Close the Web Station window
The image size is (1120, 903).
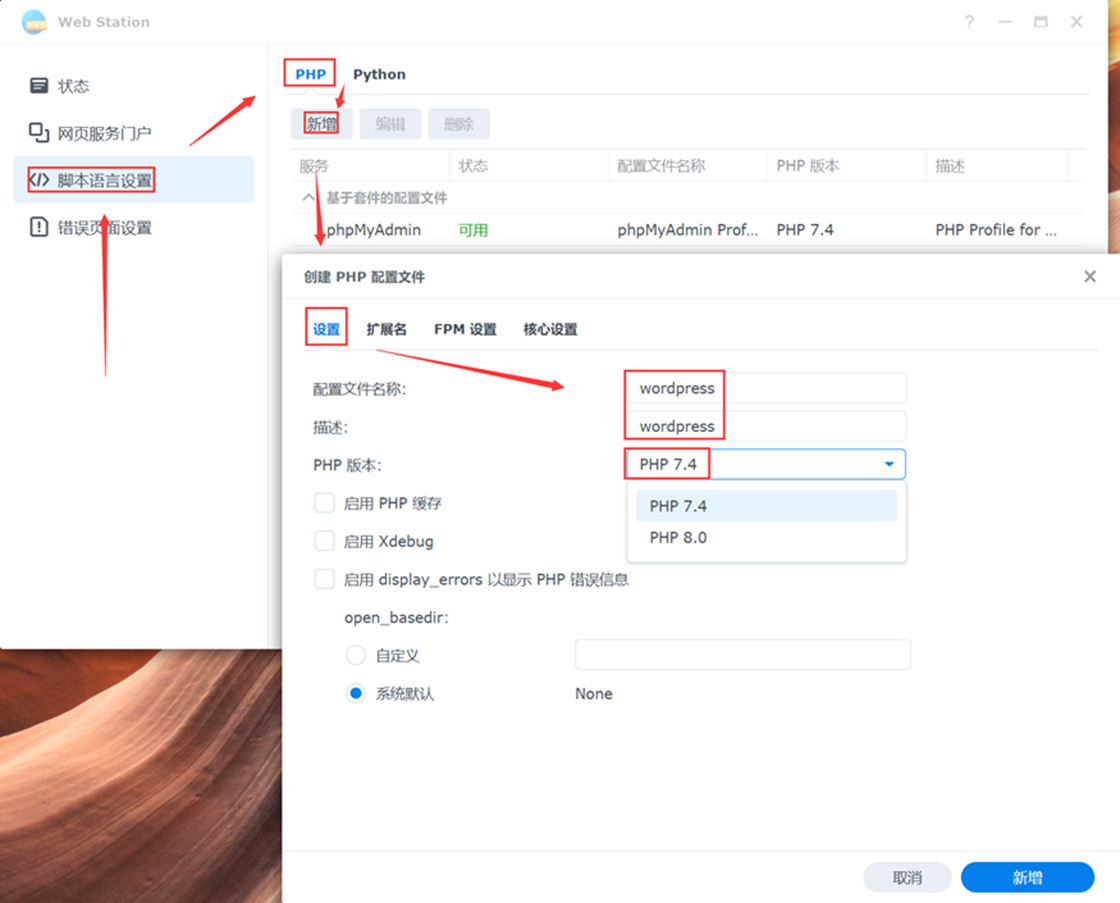click(1076, 22)
